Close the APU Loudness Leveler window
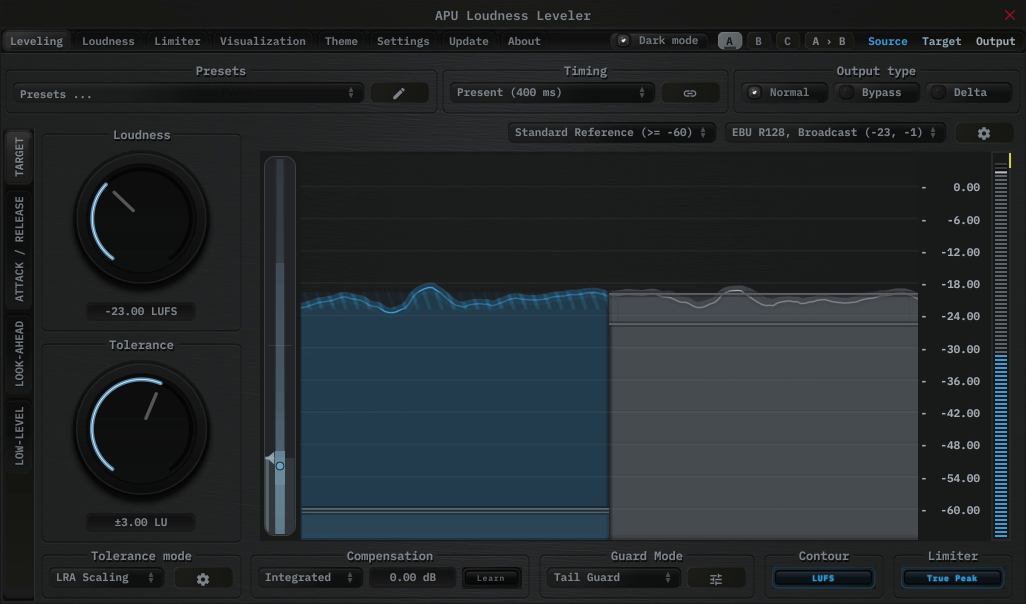This screenshot has height=604, width=1026. pyautogui.click(x=1010, y=15)
